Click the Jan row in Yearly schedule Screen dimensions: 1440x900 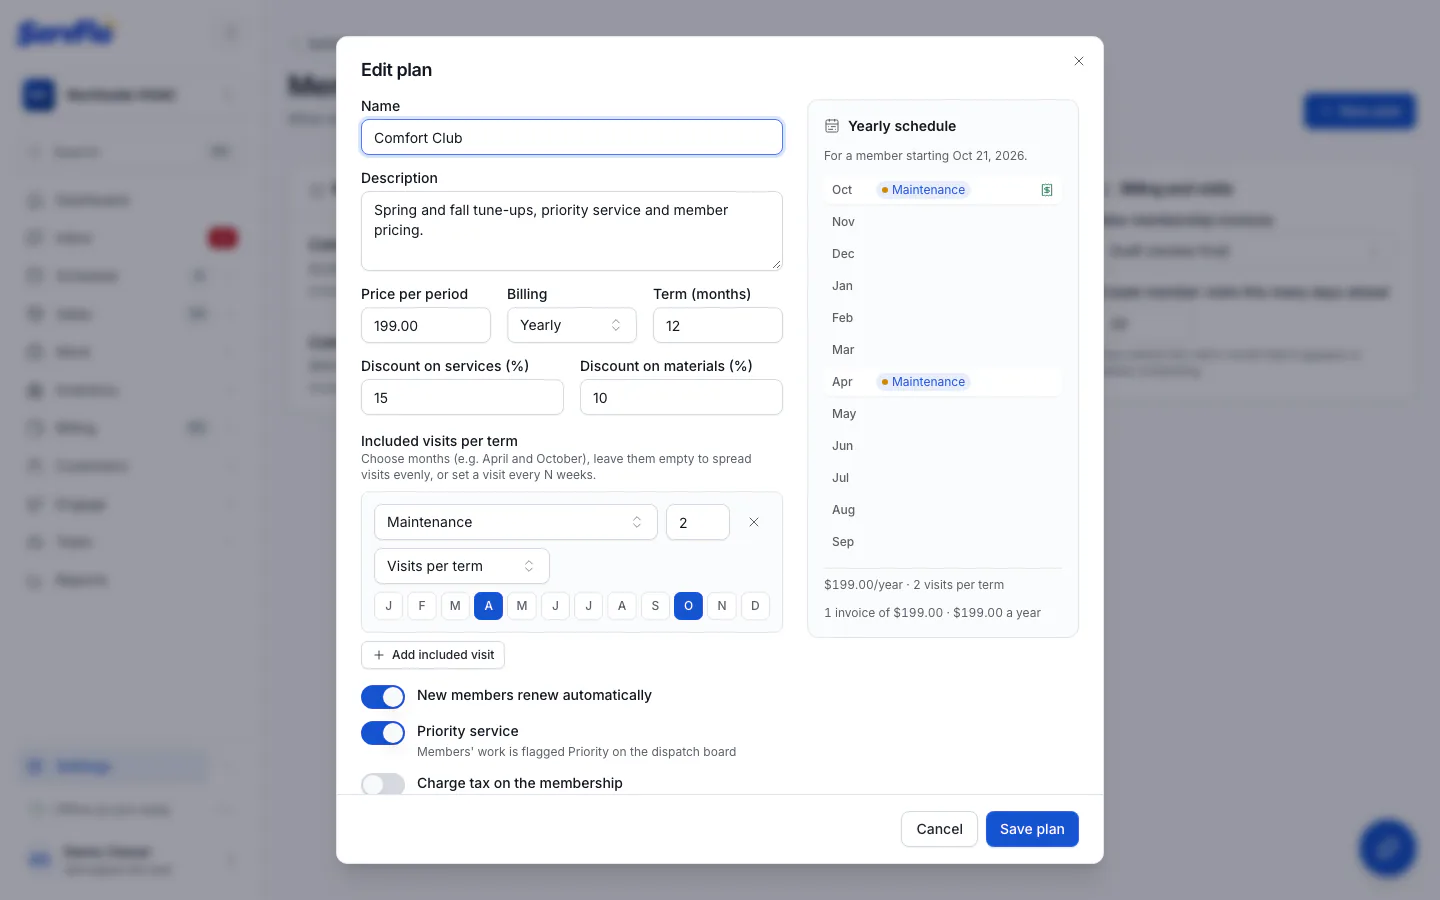tap(943, 286)
